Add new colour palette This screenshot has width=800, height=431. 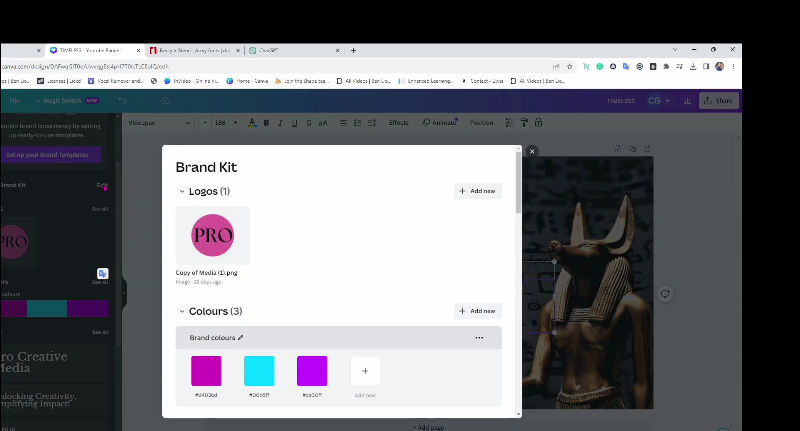point(478,311)
